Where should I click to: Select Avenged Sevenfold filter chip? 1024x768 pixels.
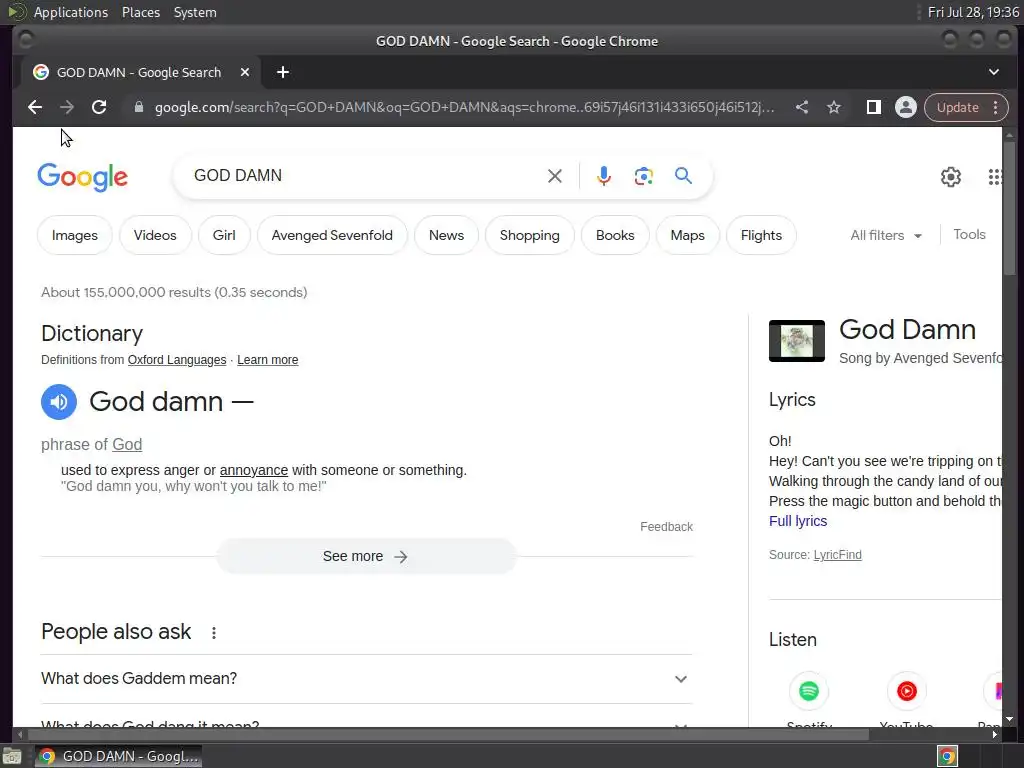[332, 235]
